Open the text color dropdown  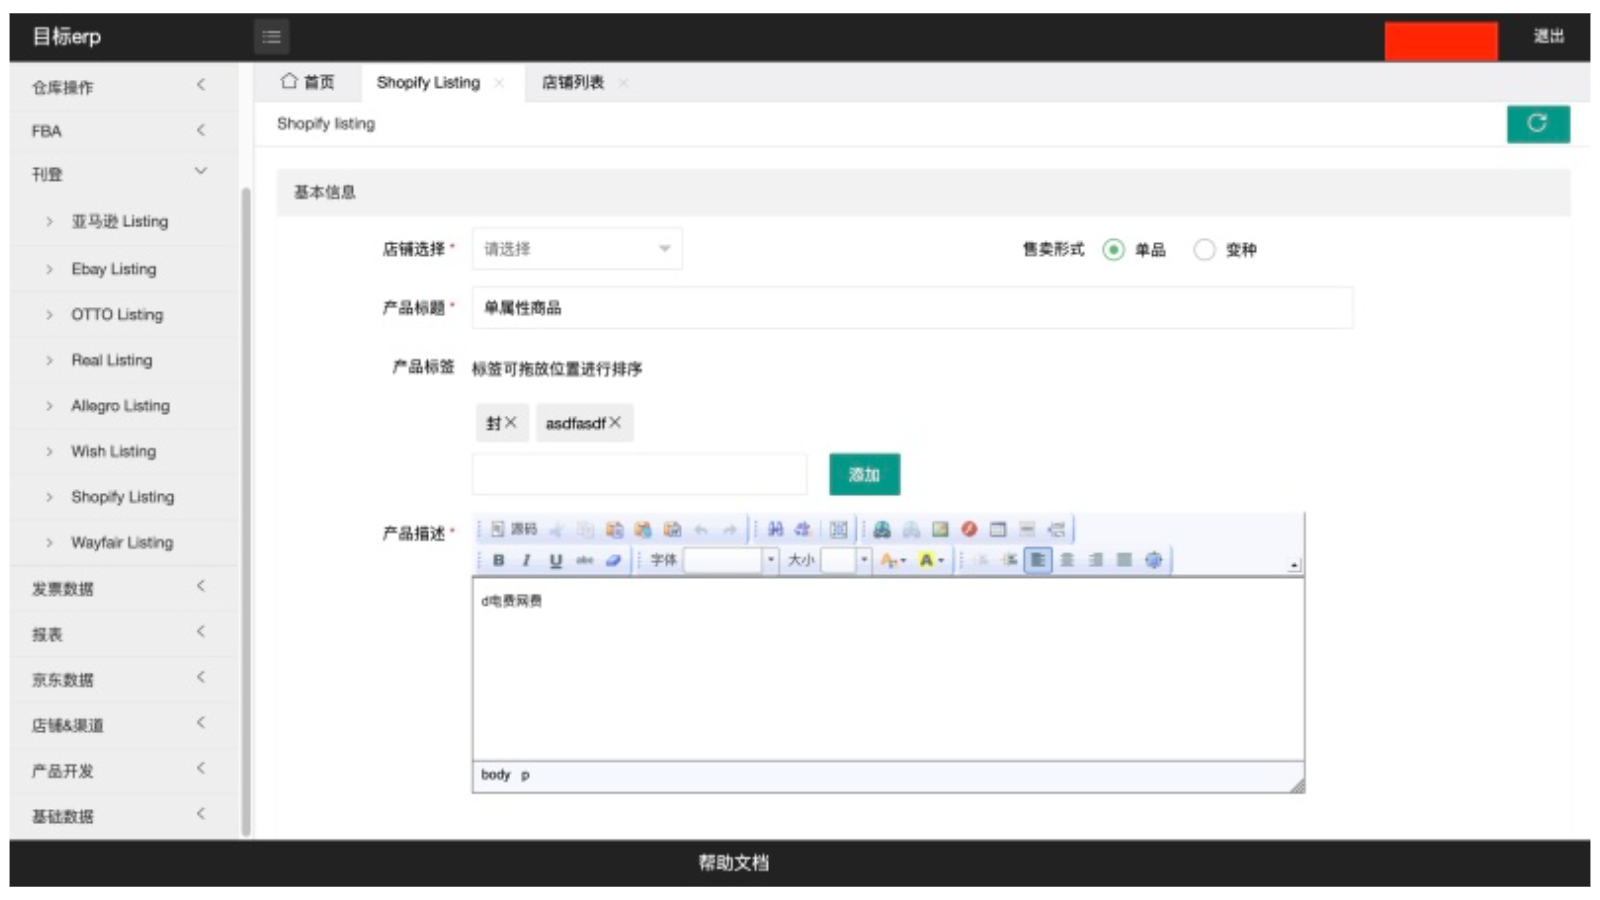893,560
